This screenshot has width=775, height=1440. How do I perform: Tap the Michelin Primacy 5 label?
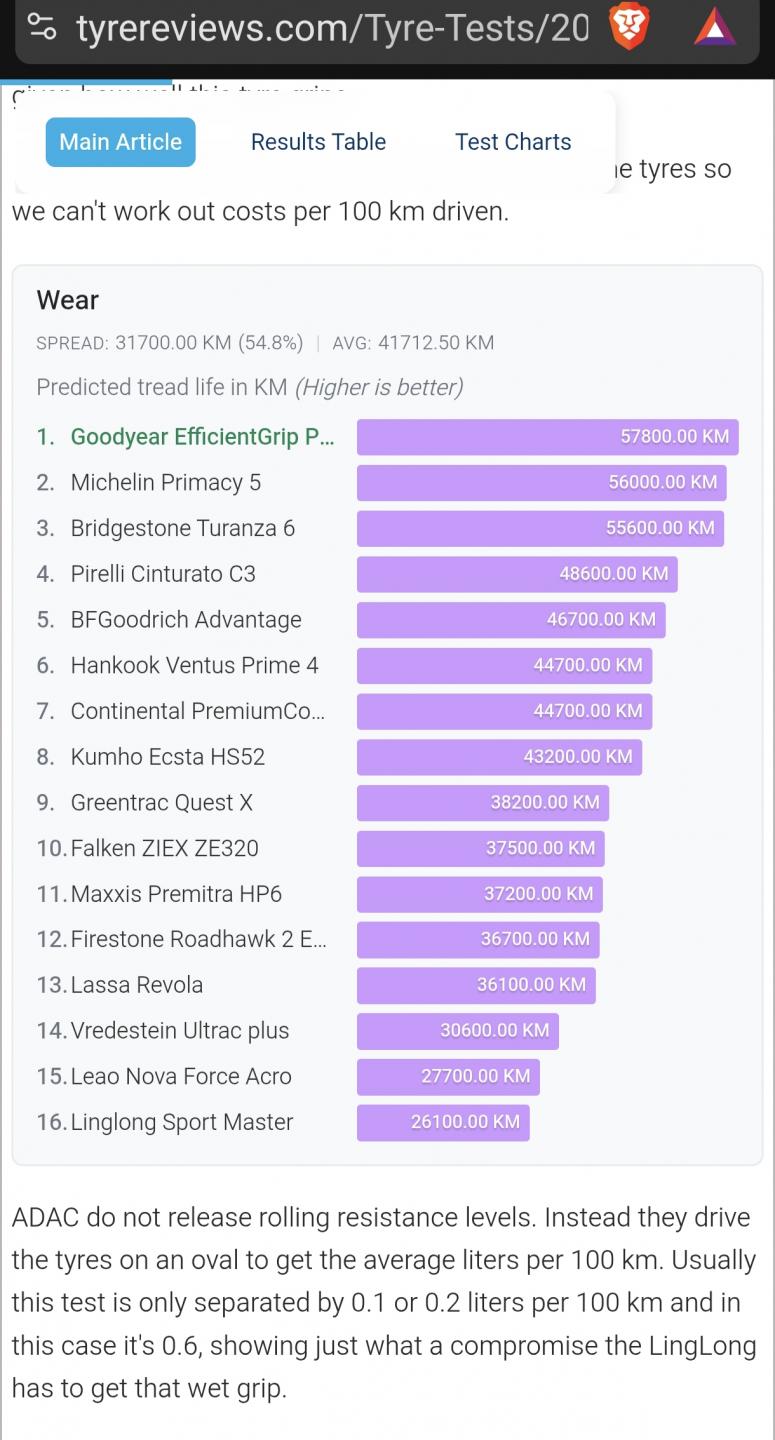pyautogui.click(x=165, y=483)
